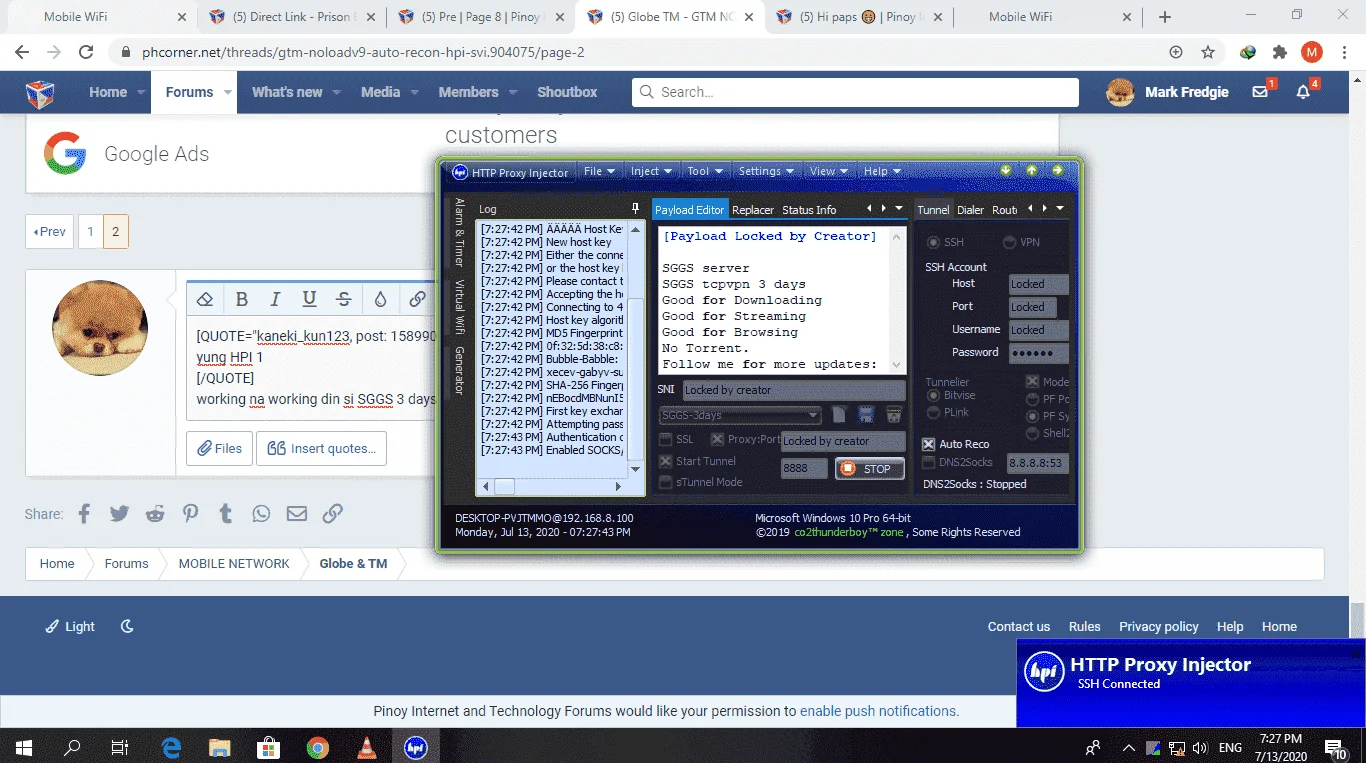This screenshot has height=763, width=1366.
Task: Toggle the Start Tunnel checkbox
Action: pyautogui.click(x=666, y=461)
